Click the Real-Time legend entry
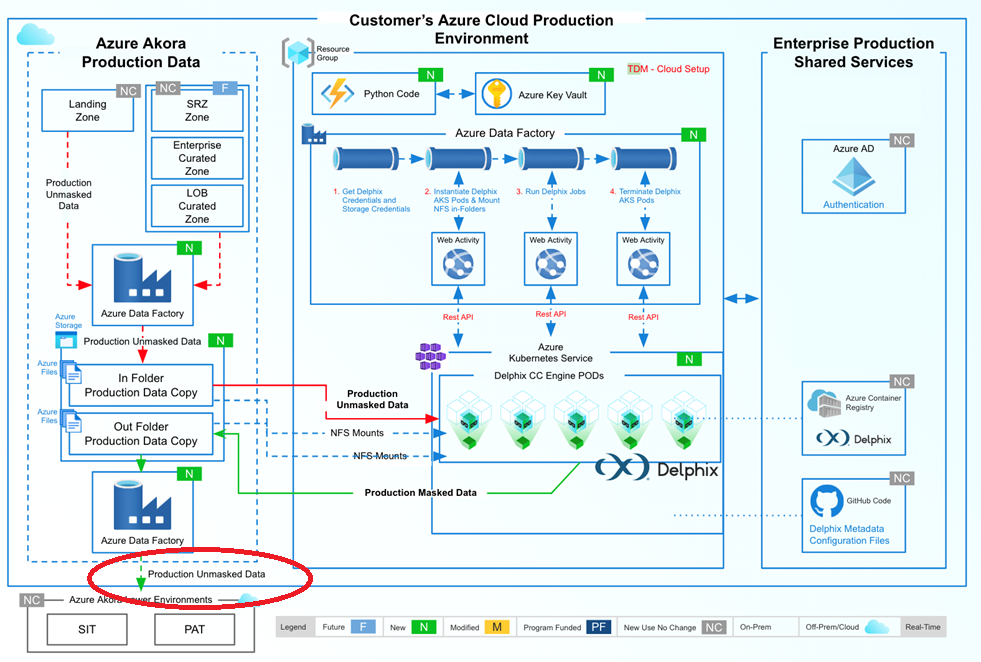Screen dimensions: 981x662 (922, 627)
